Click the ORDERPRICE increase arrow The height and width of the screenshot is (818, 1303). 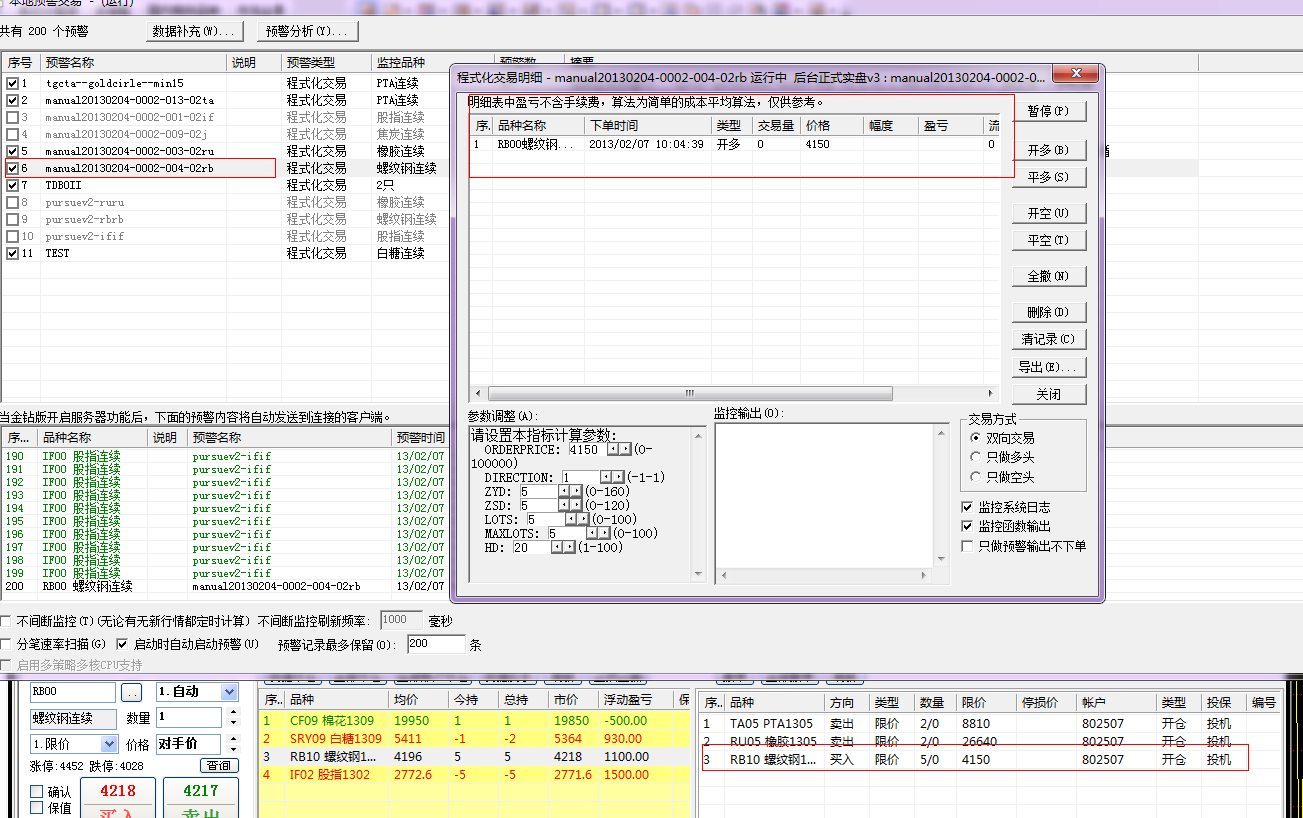click(x=625, y=450)
